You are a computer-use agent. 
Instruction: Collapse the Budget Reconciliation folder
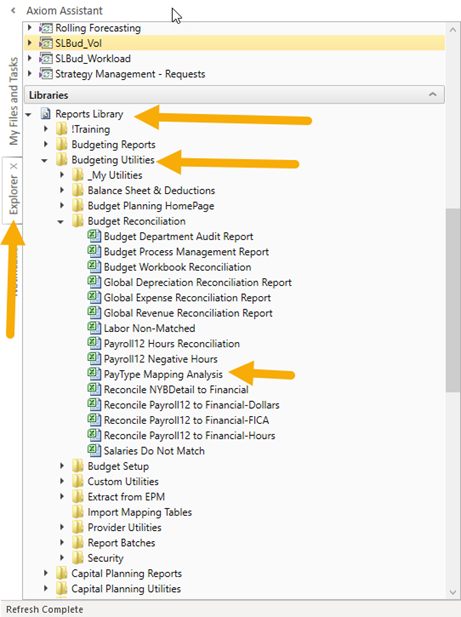point(61,222)
